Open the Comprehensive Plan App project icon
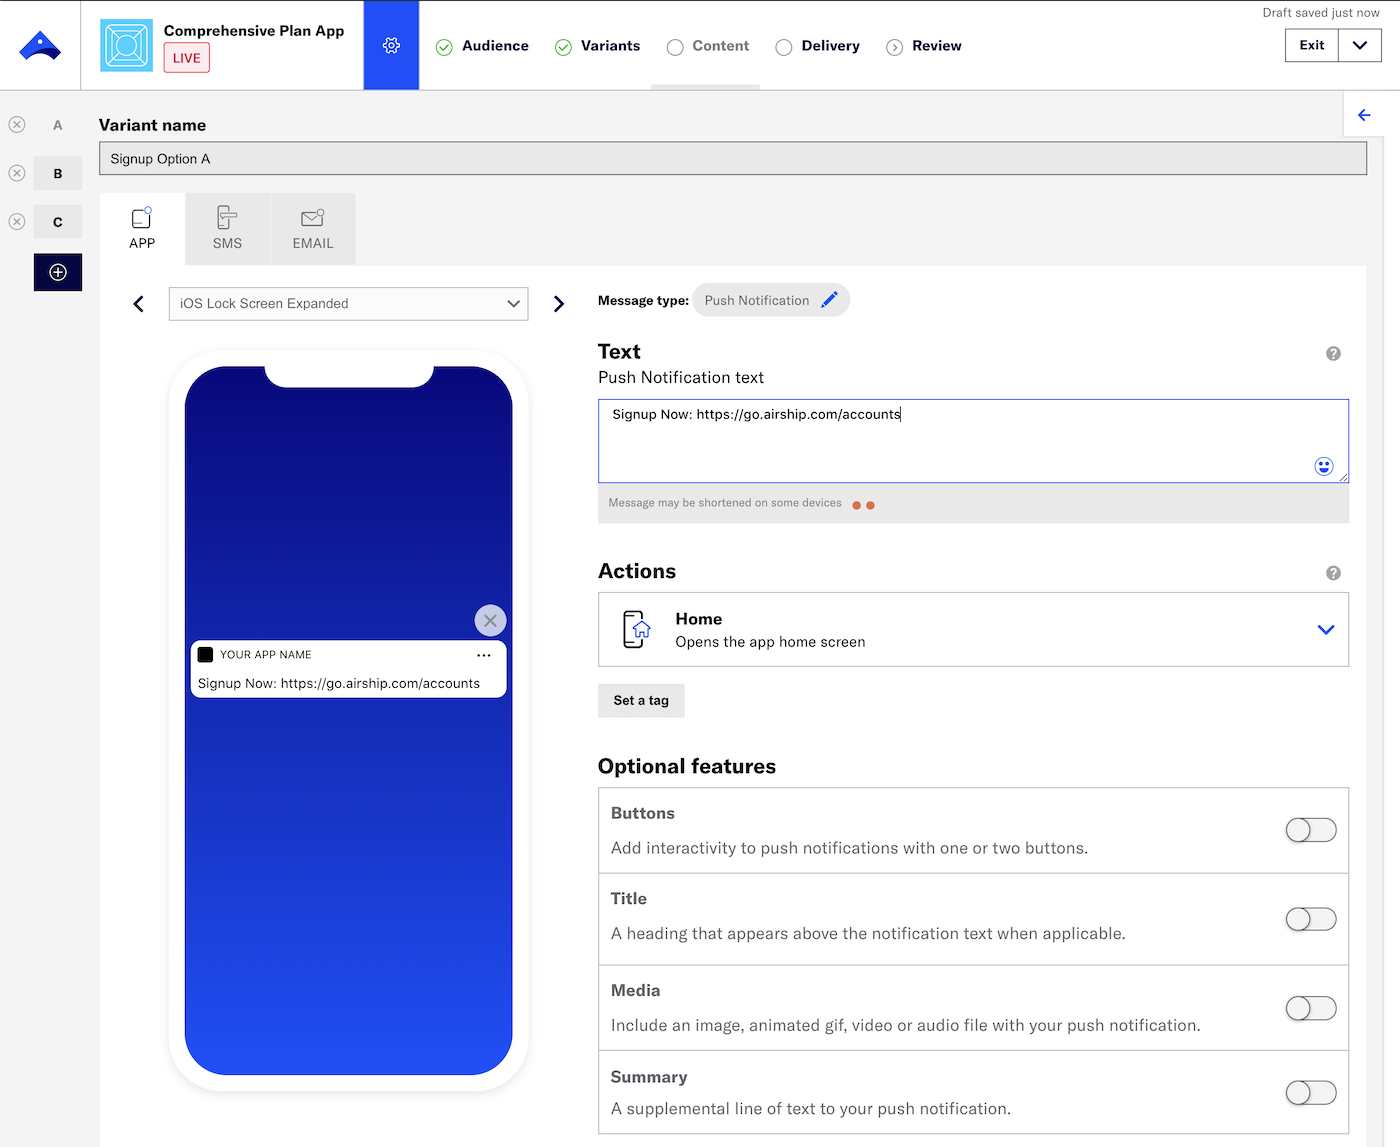The height and width of the screenshot is (1147, 1400). click(127, 45)
